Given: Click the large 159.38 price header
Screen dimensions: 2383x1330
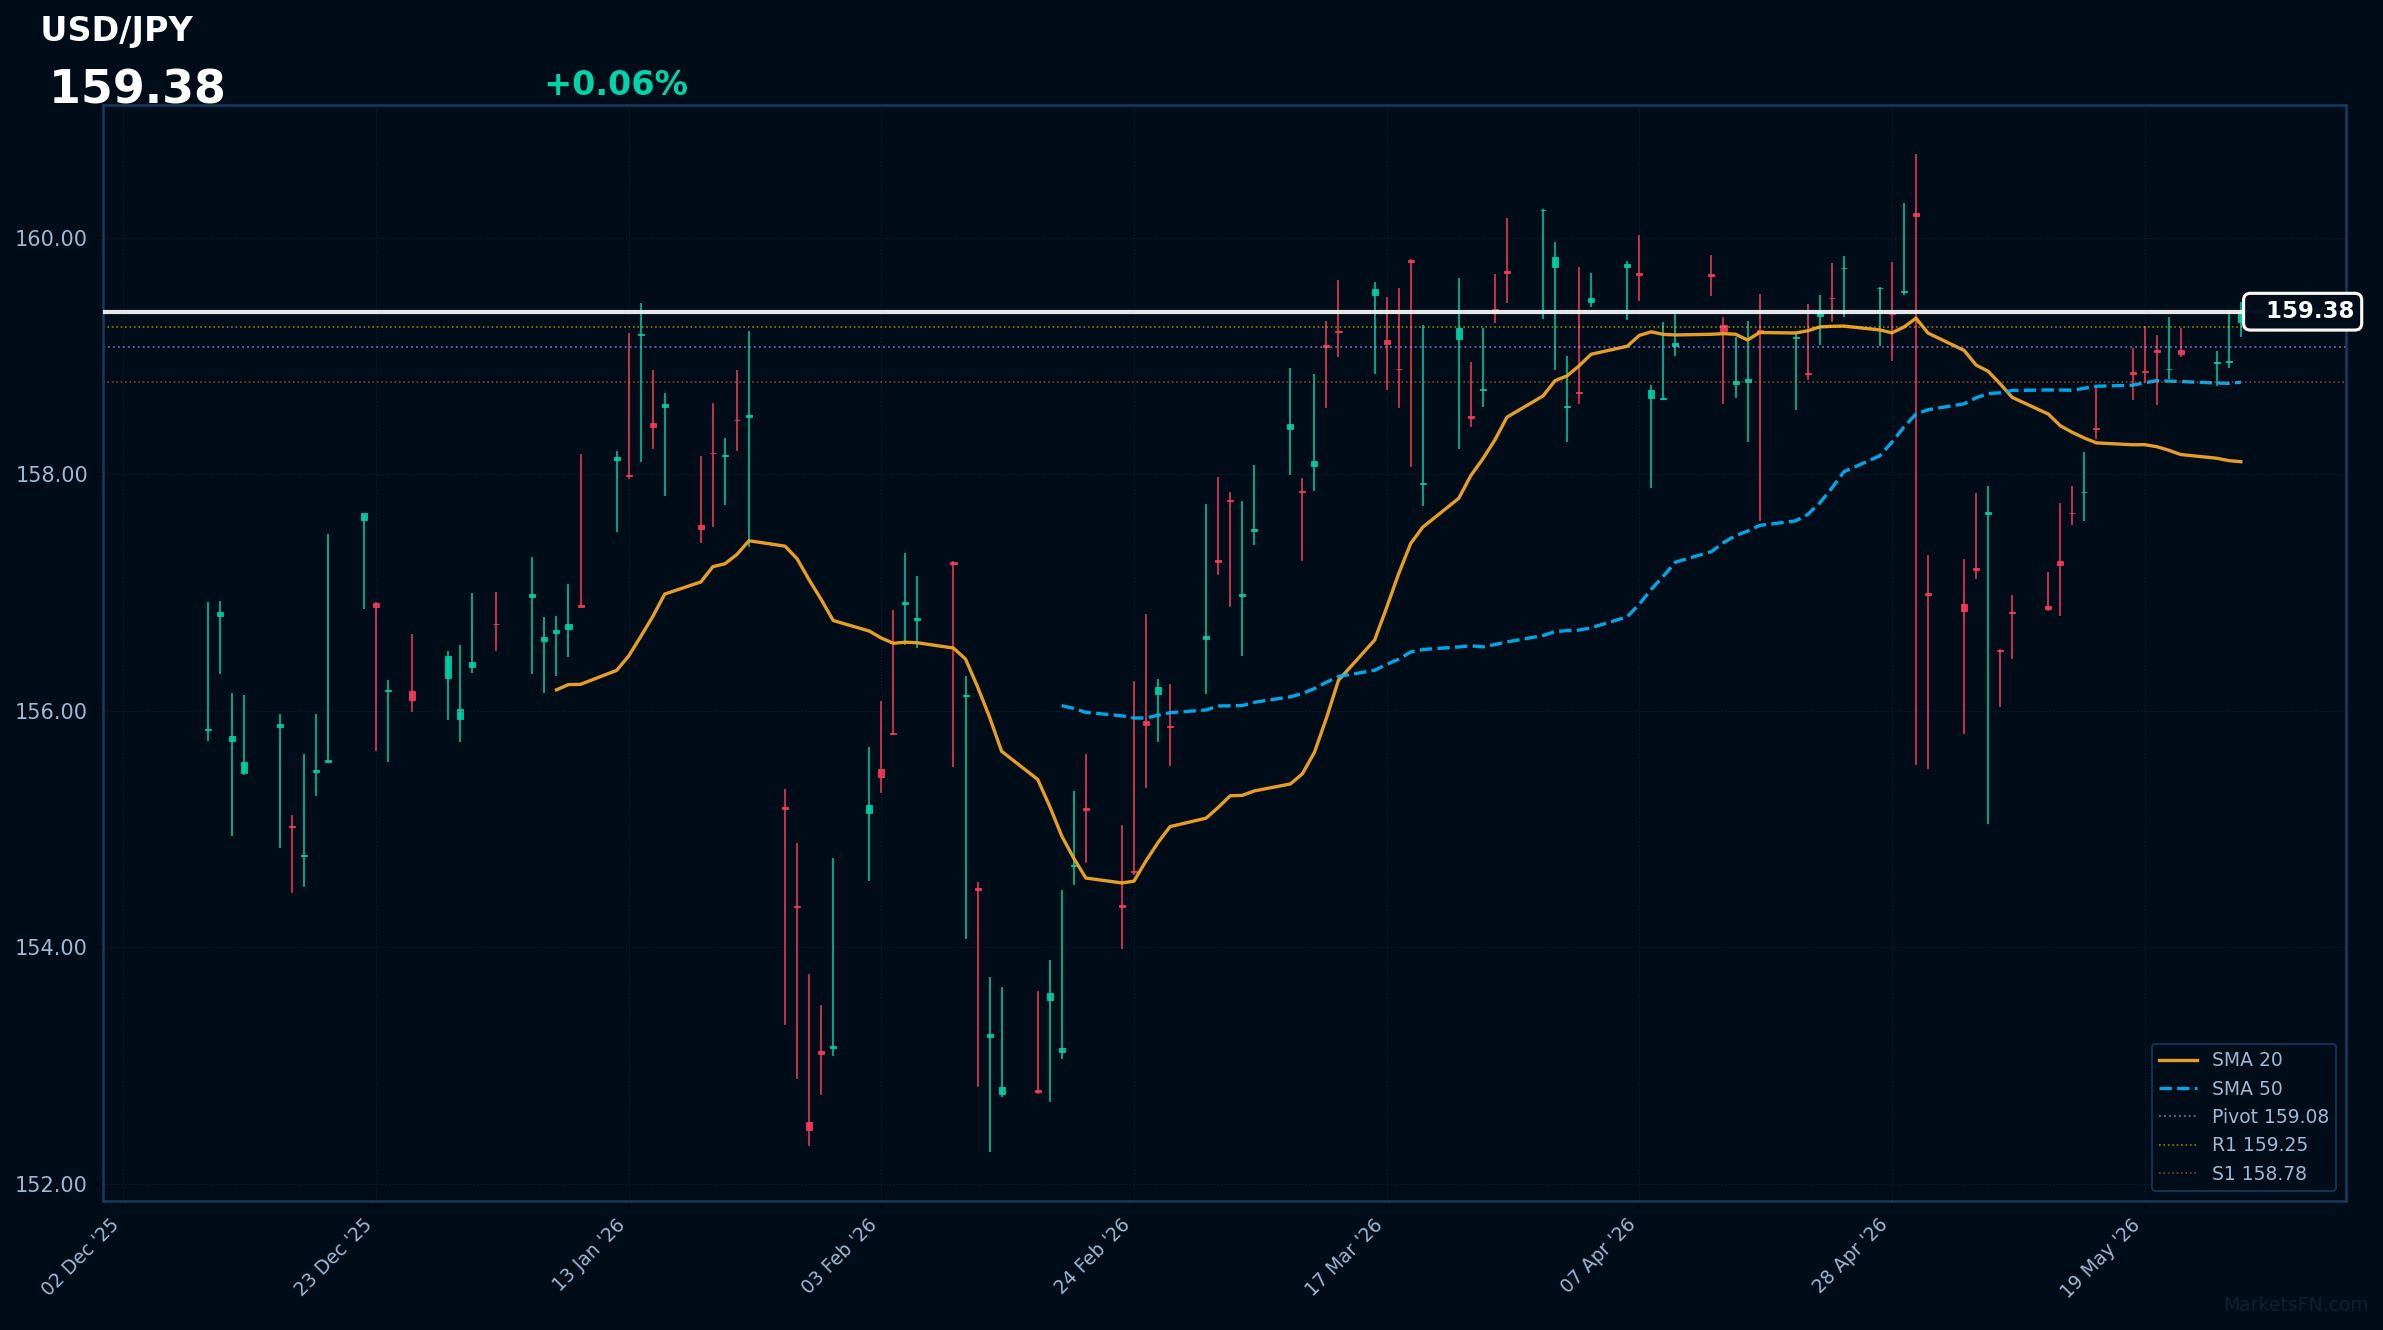Looking at the screenshot, I should point(137,88).
